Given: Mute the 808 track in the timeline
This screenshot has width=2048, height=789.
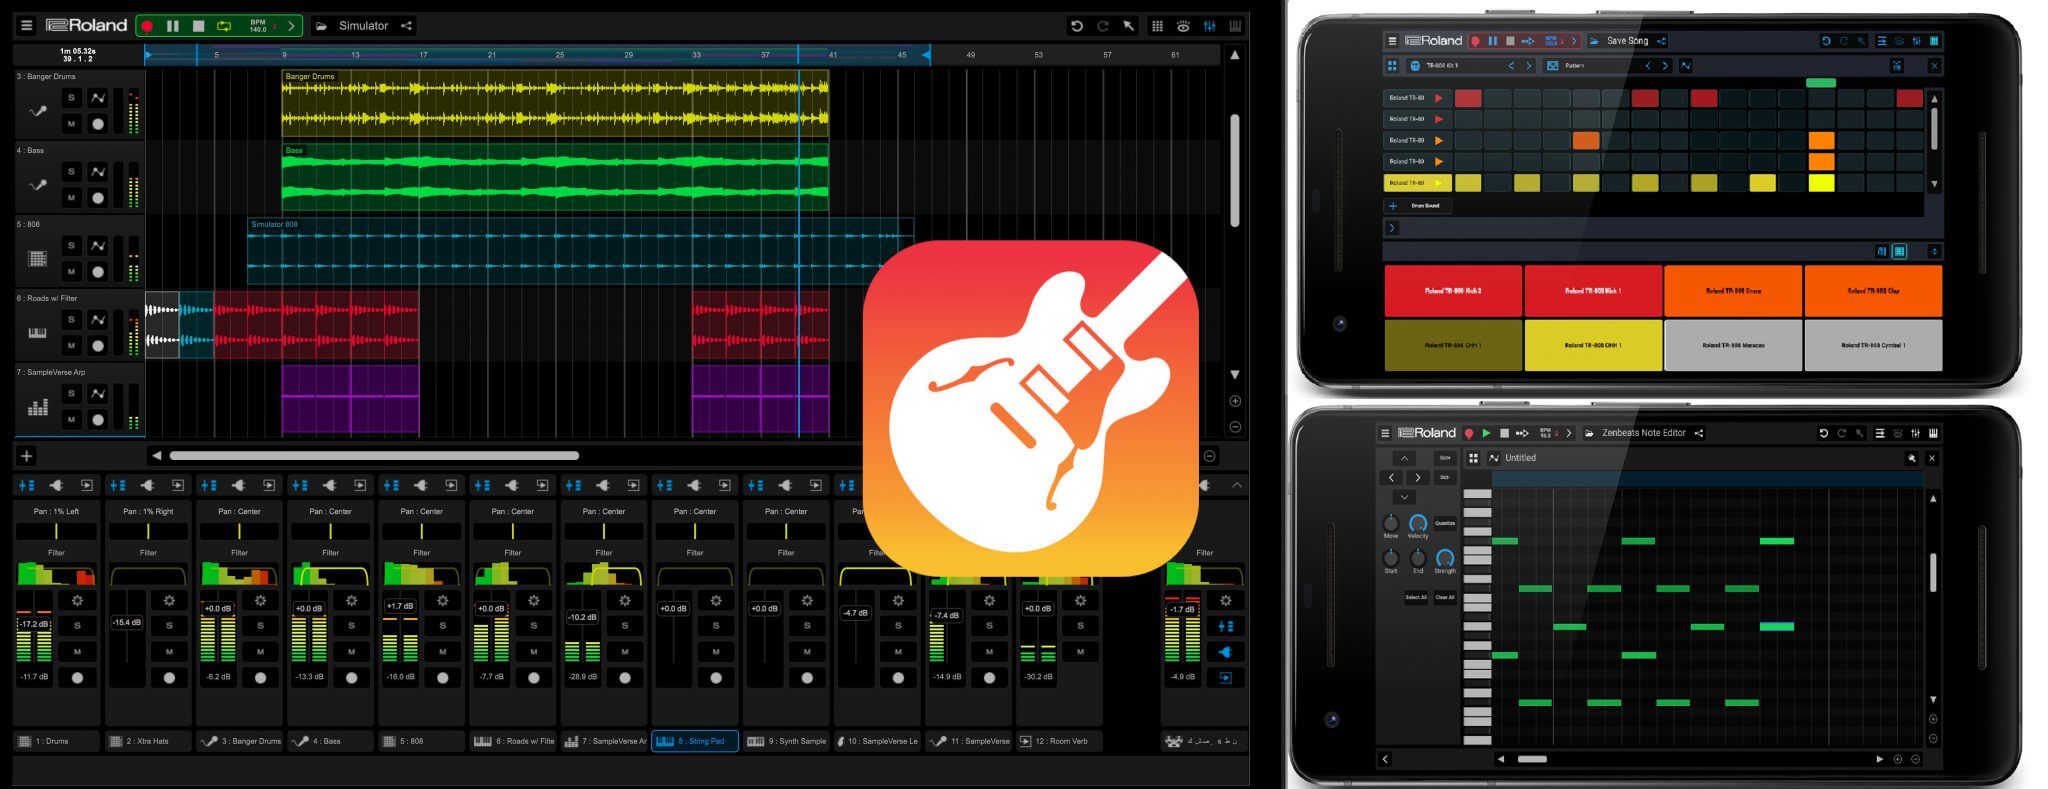Looking at the screenshot, I should [71, 271].
